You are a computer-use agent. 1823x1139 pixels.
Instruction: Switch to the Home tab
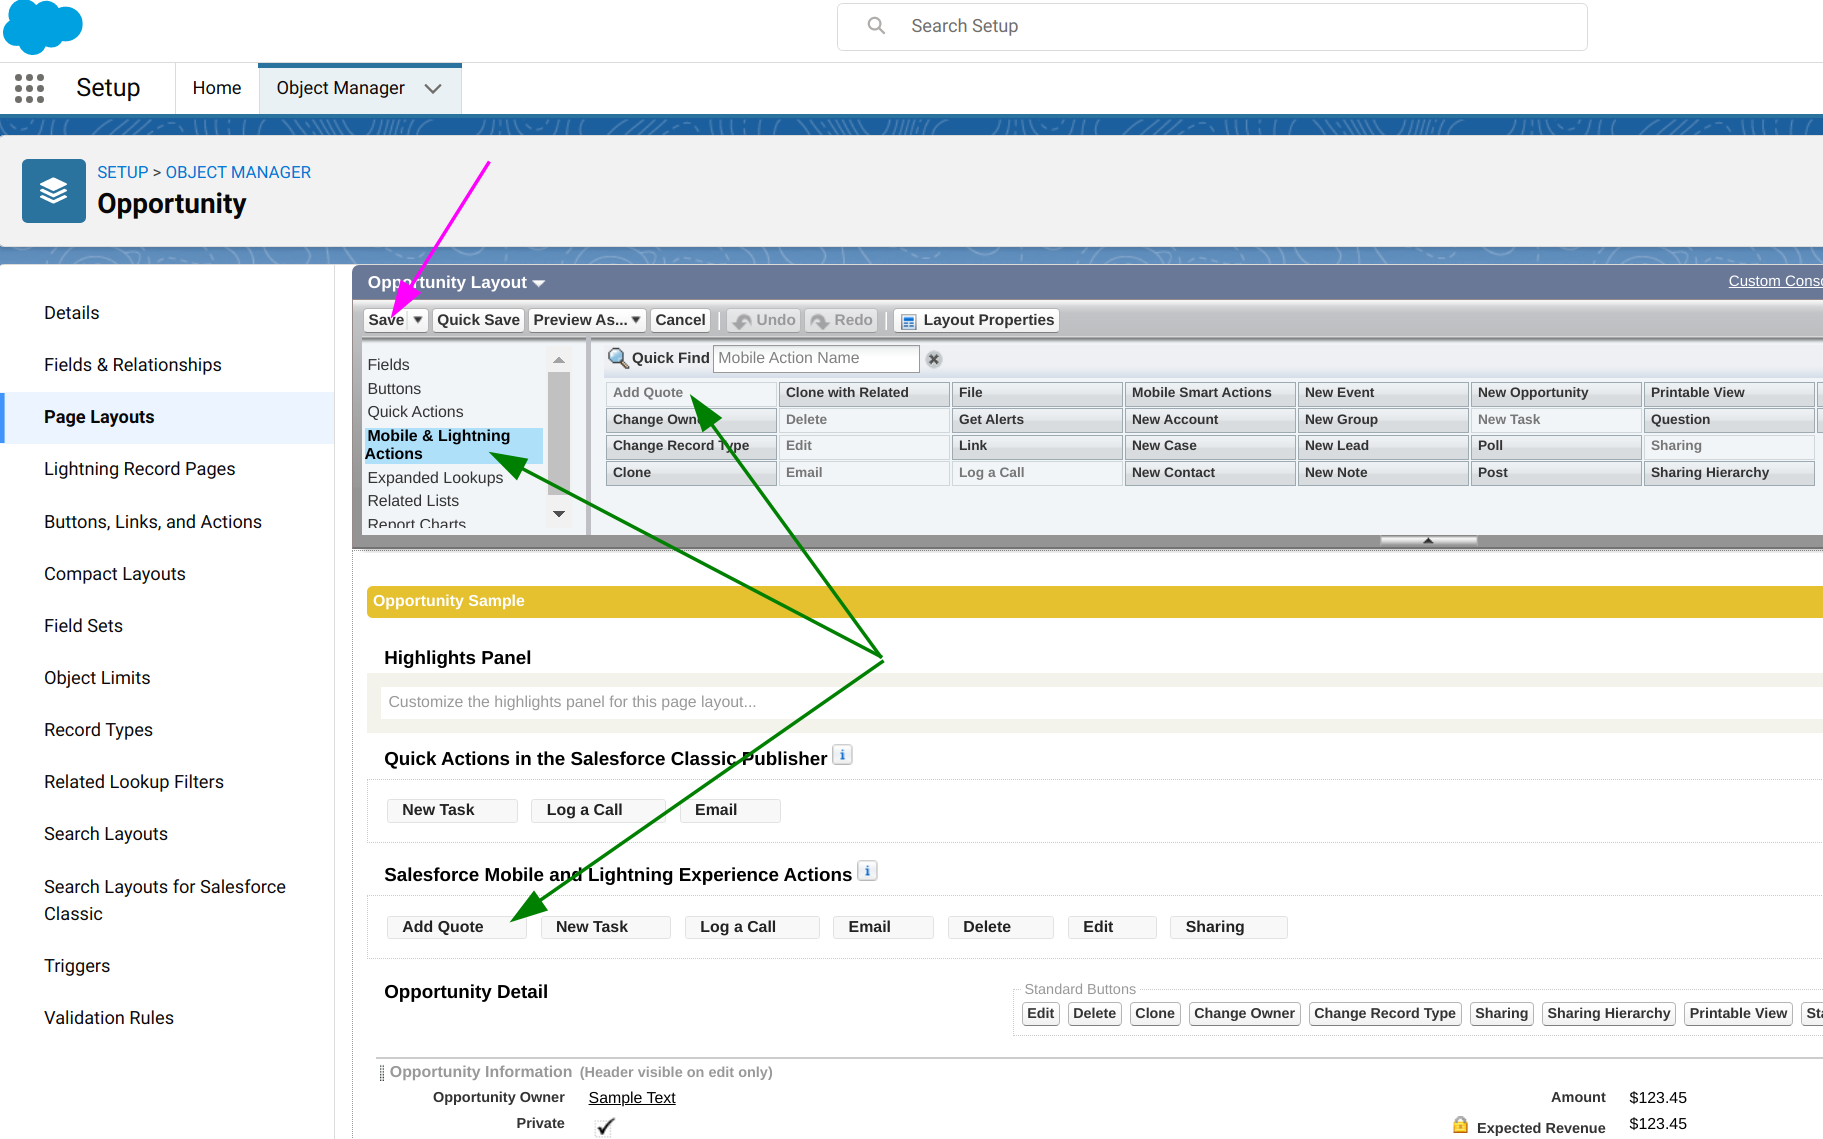tap(217, 88)
